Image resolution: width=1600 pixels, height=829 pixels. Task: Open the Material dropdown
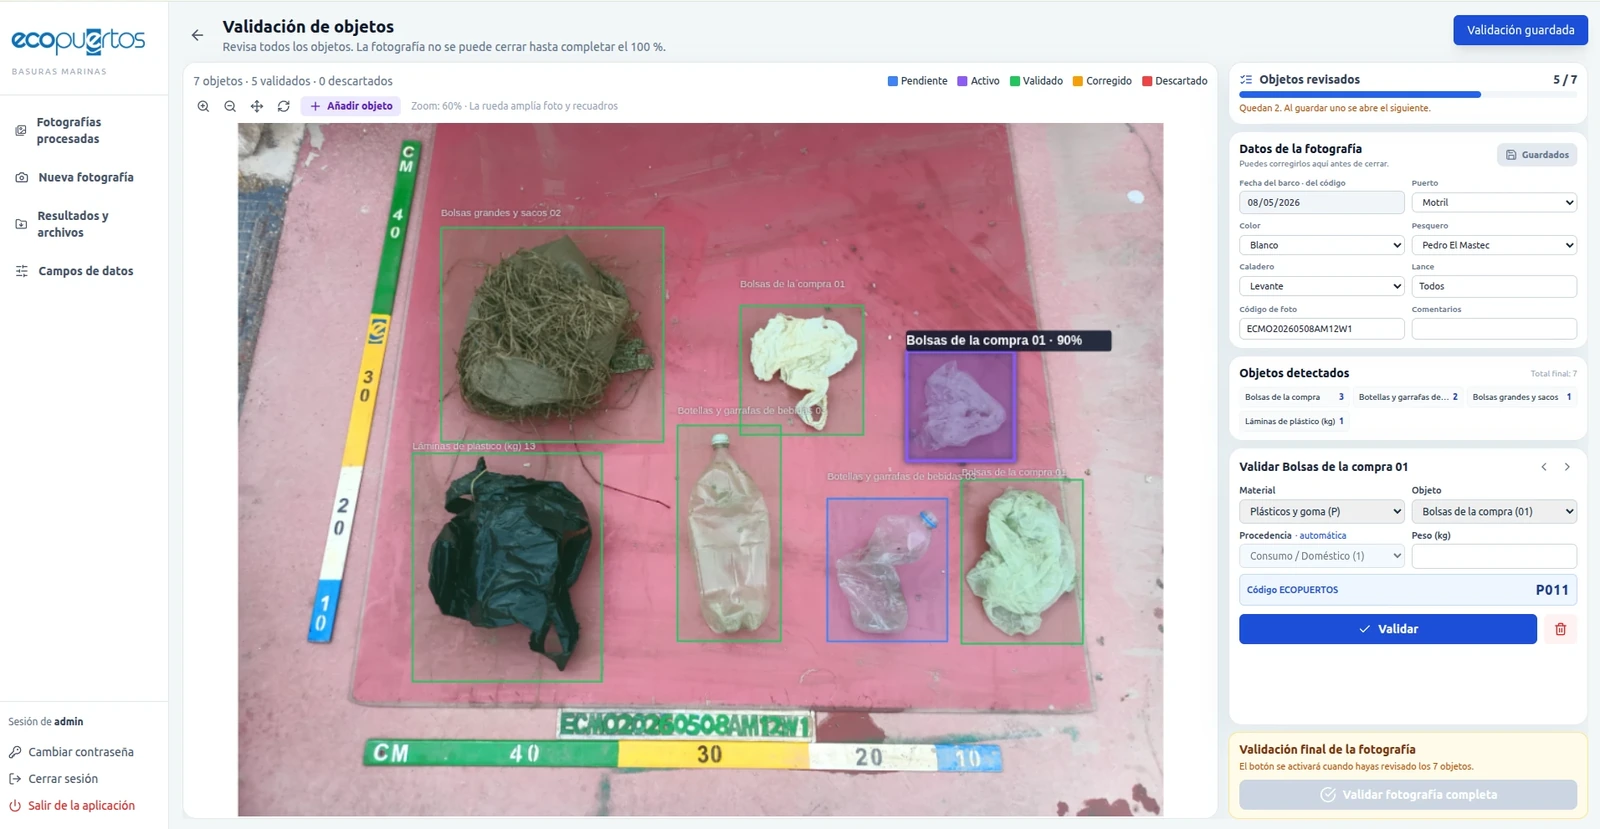pyautogui.click(x=1321, y=511)
